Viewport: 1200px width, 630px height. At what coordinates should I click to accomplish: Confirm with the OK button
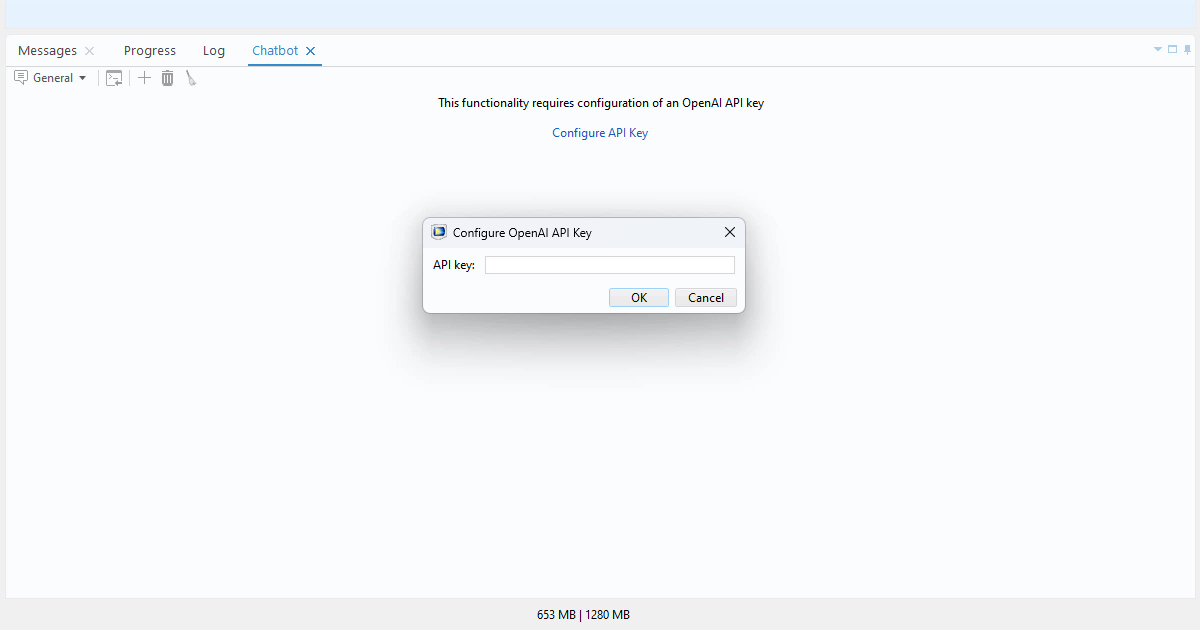click(638, 297)
